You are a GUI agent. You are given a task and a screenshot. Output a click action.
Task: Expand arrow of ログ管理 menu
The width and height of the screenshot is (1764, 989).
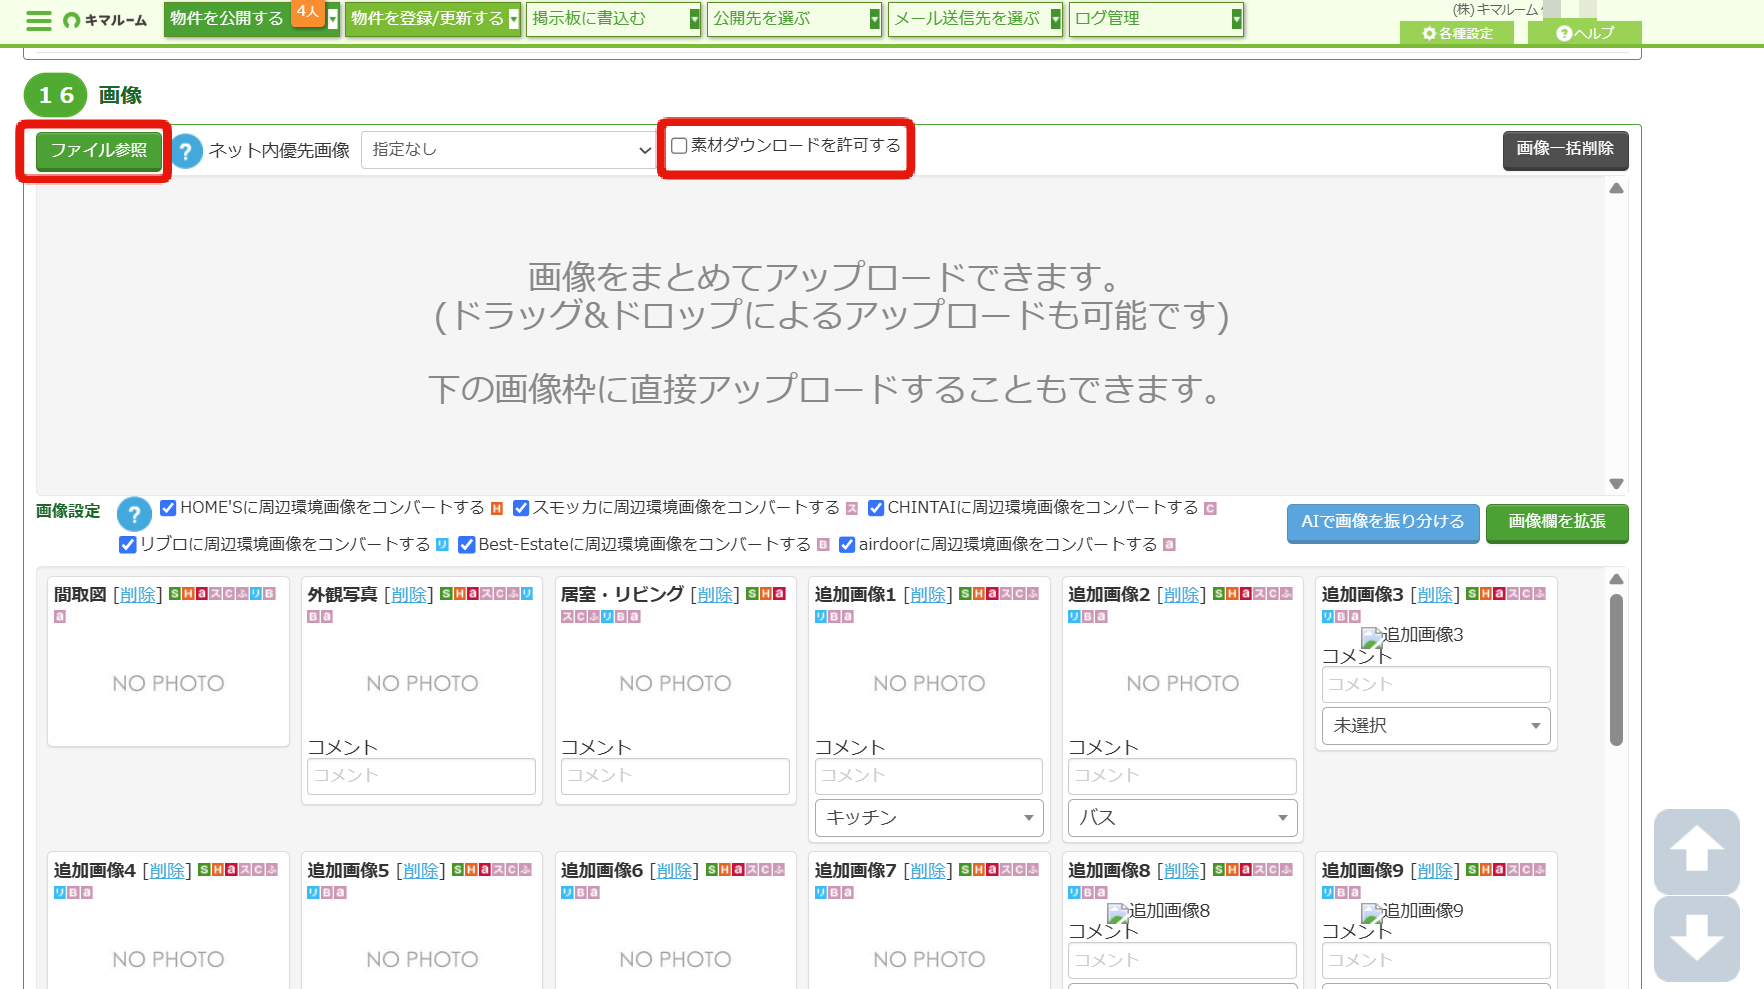[x=1237, y=19]
